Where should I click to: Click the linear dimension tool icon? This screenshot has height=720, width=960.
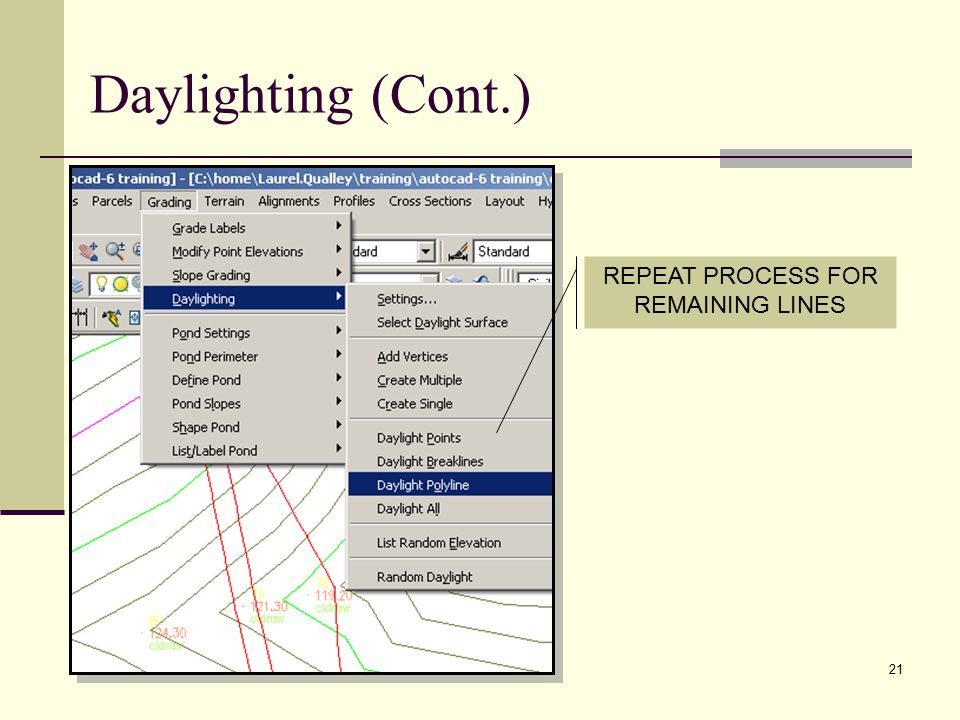click(x=81, y=317)
